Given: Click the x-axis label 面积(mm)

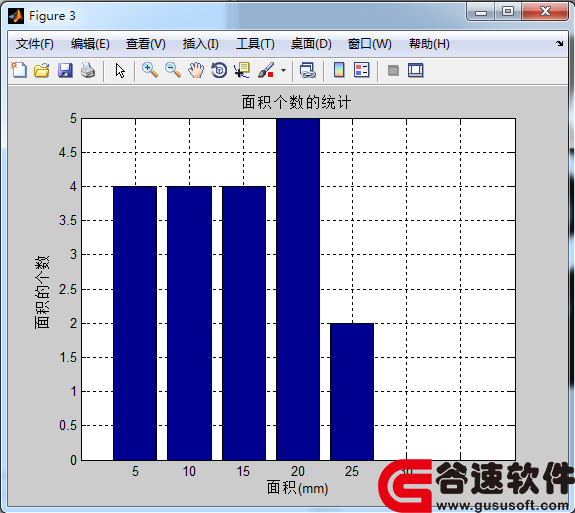Looking at the screenshot, I should 297,488.
